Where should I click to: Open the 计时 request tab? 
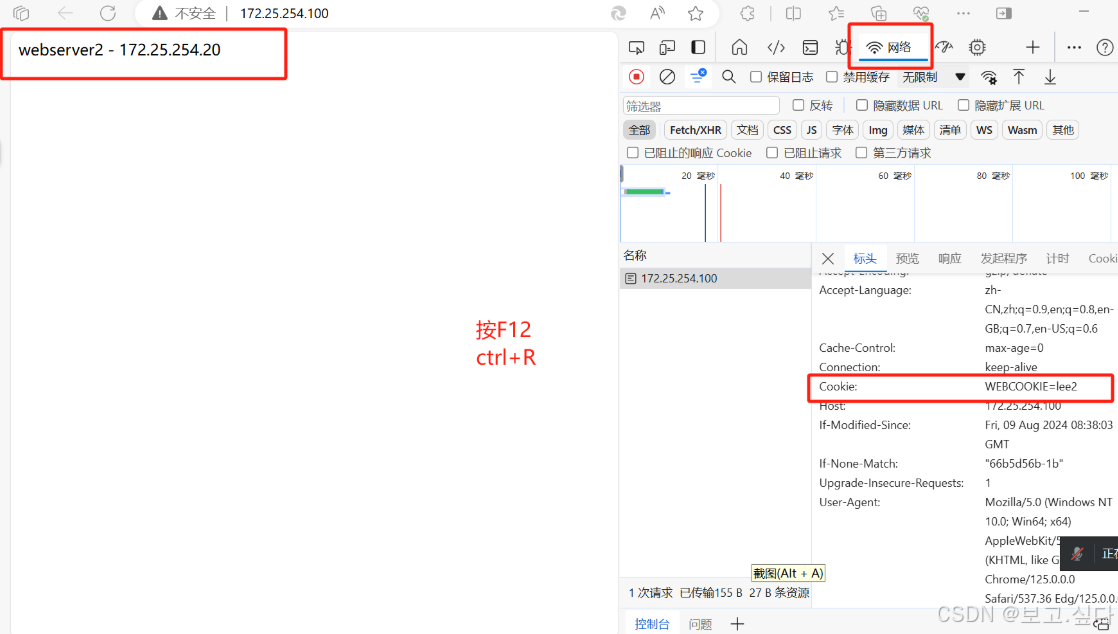point(1057,258)
